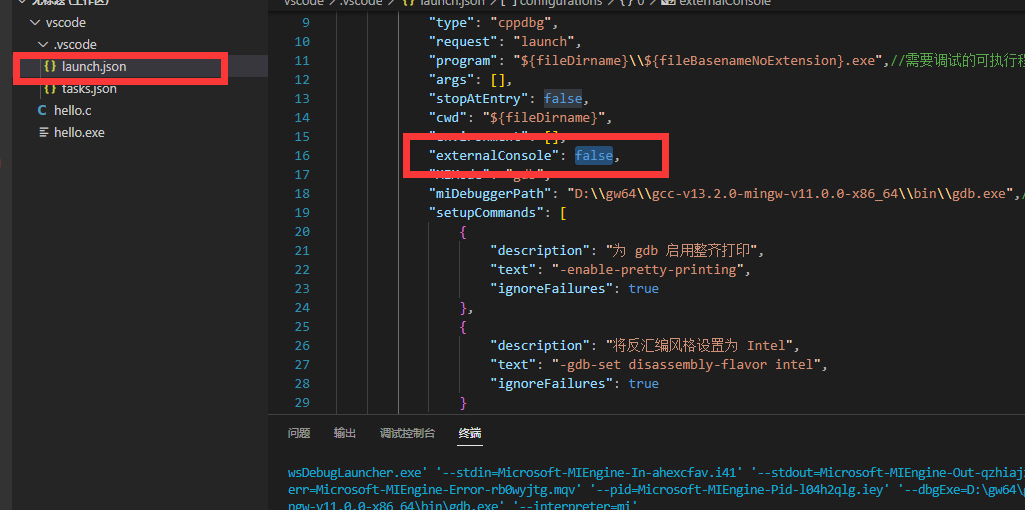Click the closing brace on line 24
Viewport: 1025px width, 510px height.
point(463,307)
